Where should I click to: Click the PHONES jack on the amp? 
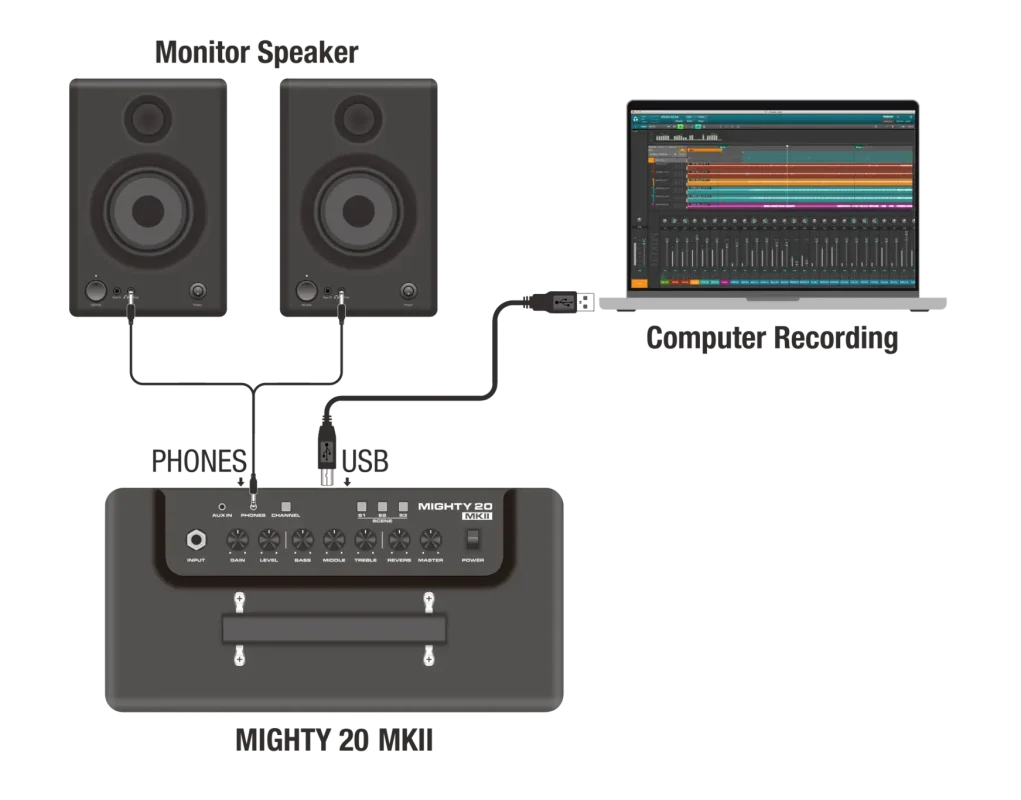coord(253,506)
